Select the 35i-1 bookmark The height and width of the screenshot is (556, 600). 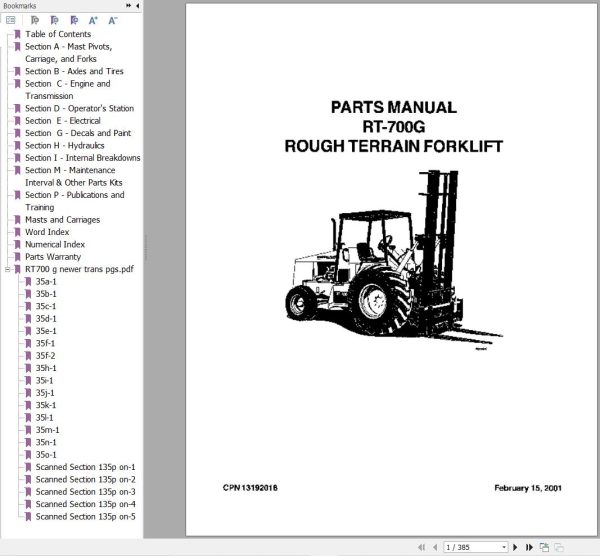point(44,380)
